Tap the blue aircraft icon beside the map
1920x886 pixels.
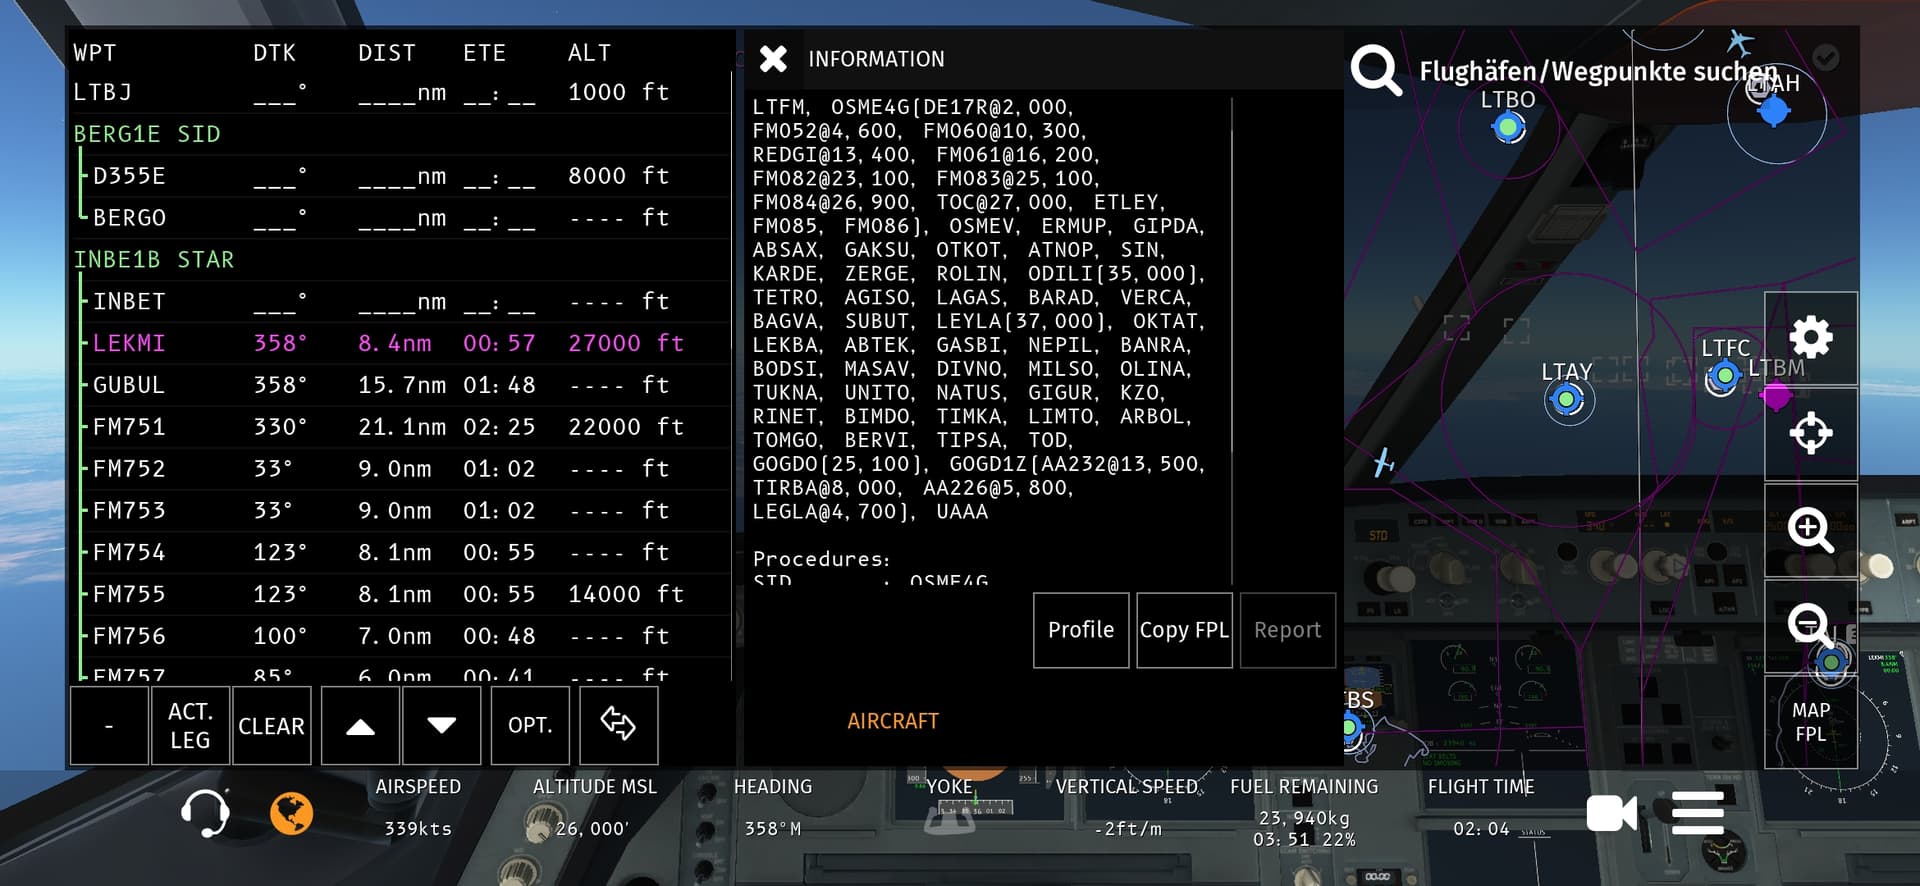point(1384,462)
